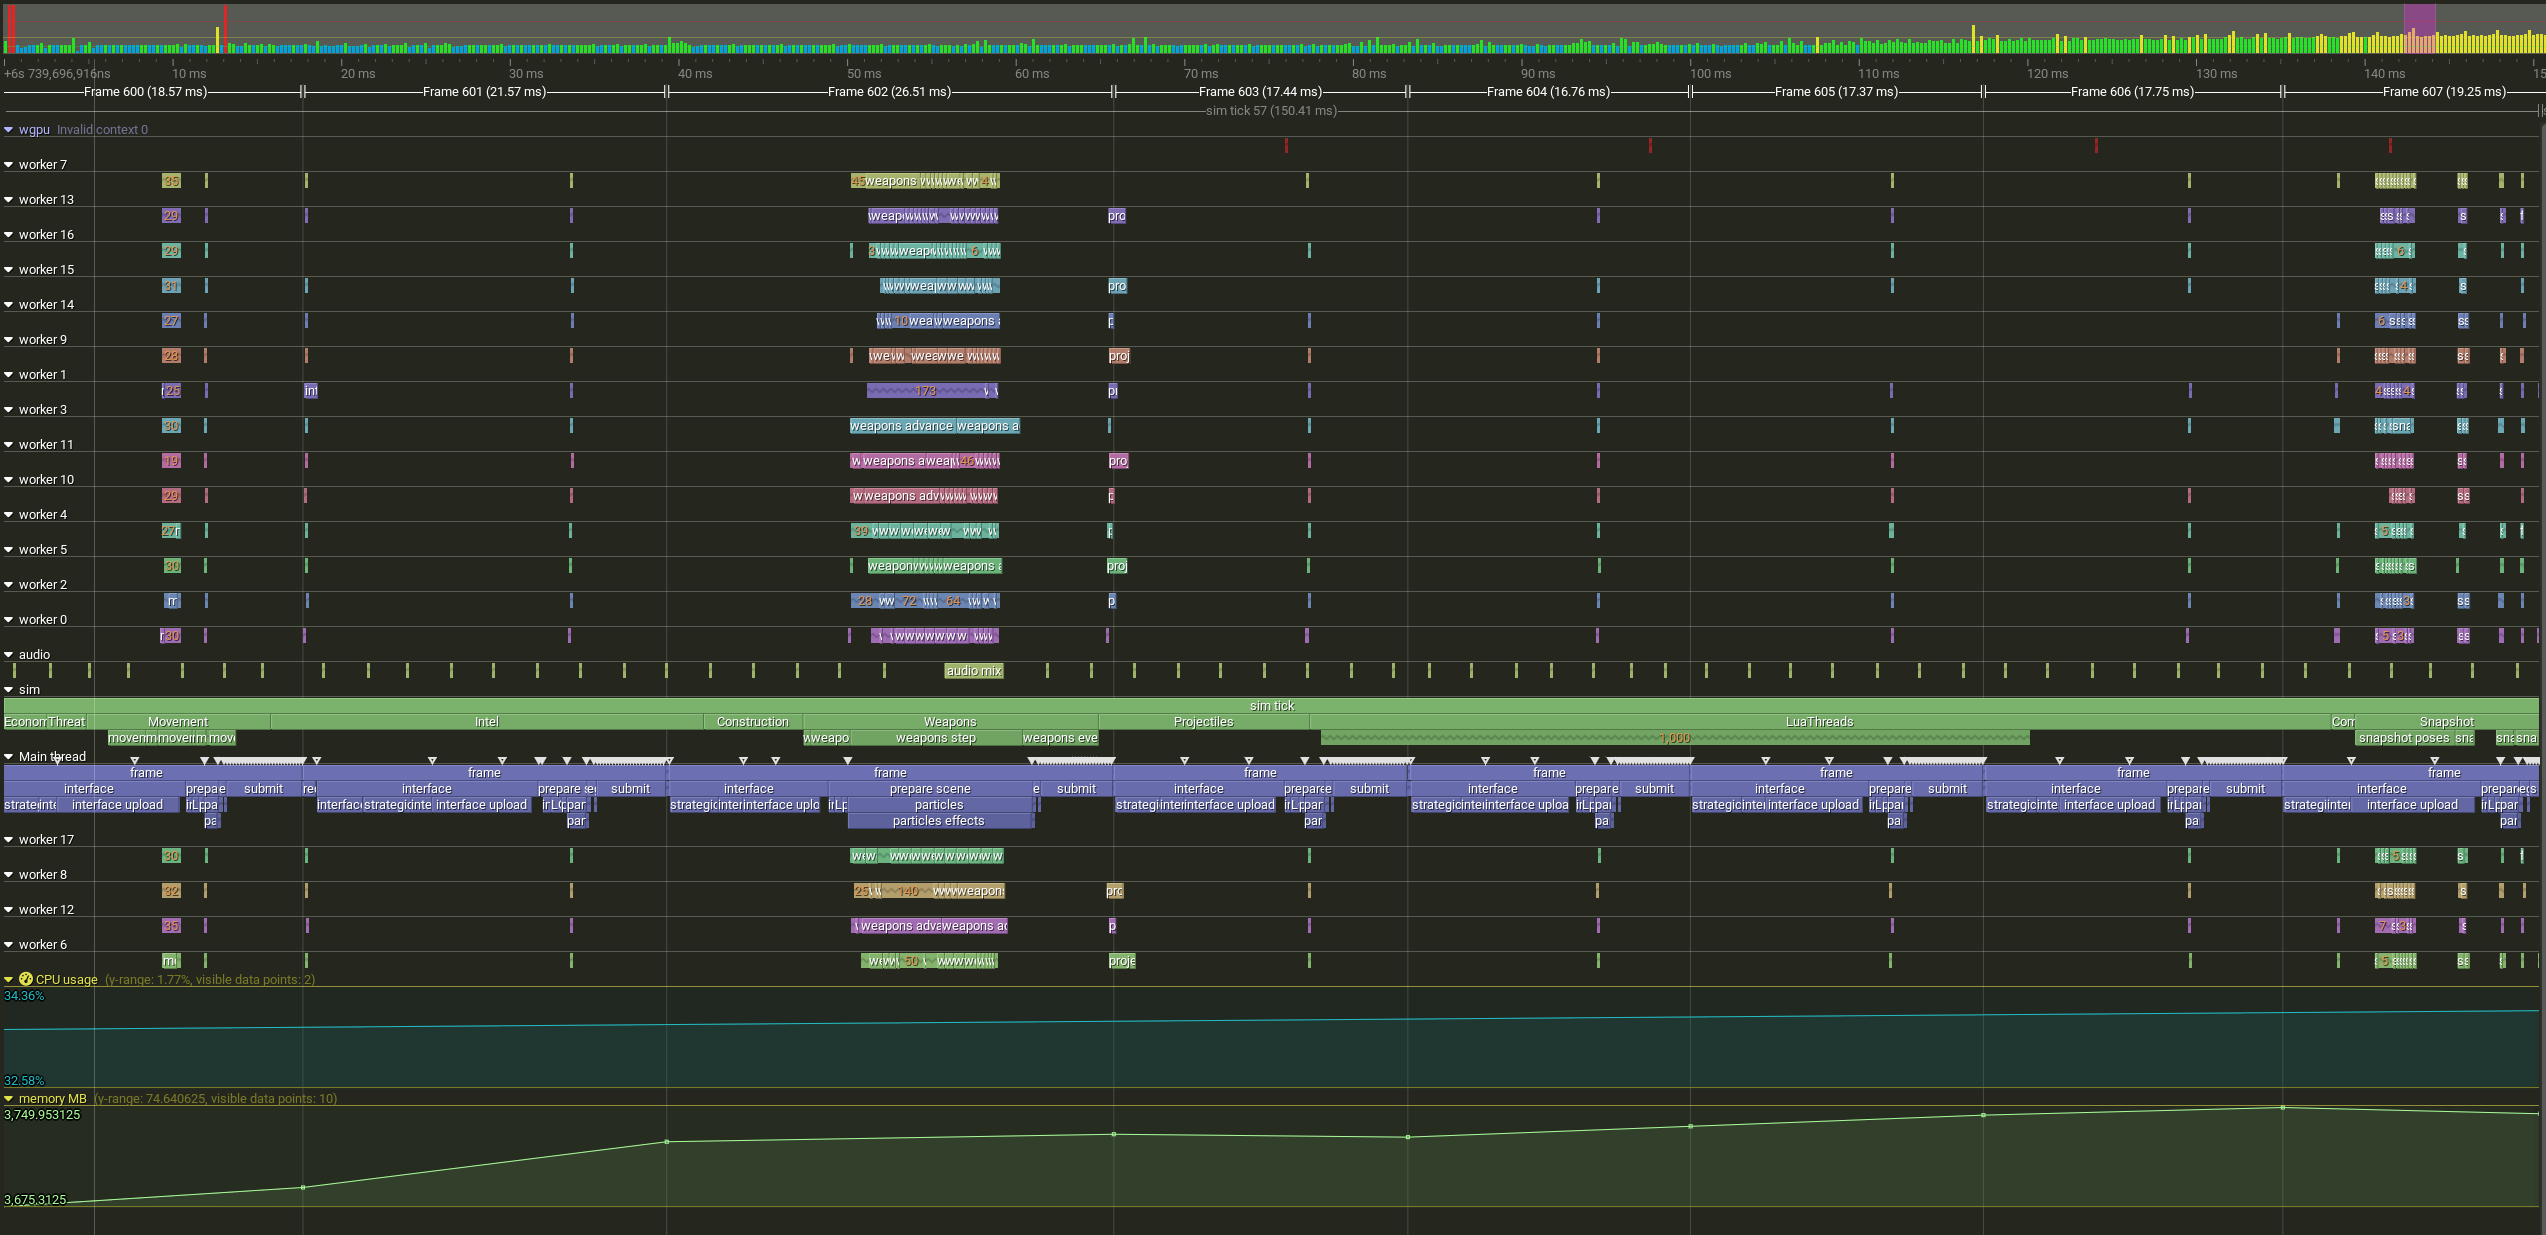This screenshot has width=2546, height=1235.
Task: Select Frame 607 (19.25 ms) header
Action: coord(2444,92)
